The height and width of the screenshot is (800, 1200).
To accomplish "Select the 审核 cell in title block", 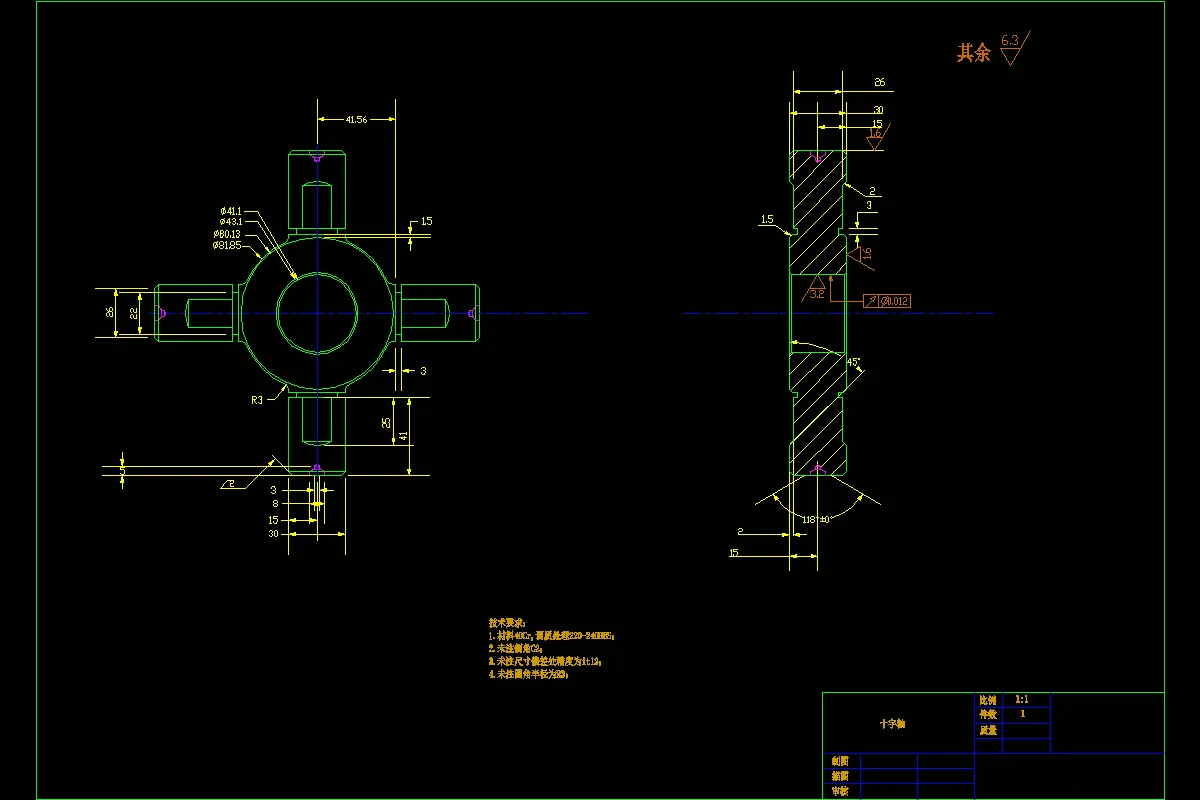I will (841, 791).
